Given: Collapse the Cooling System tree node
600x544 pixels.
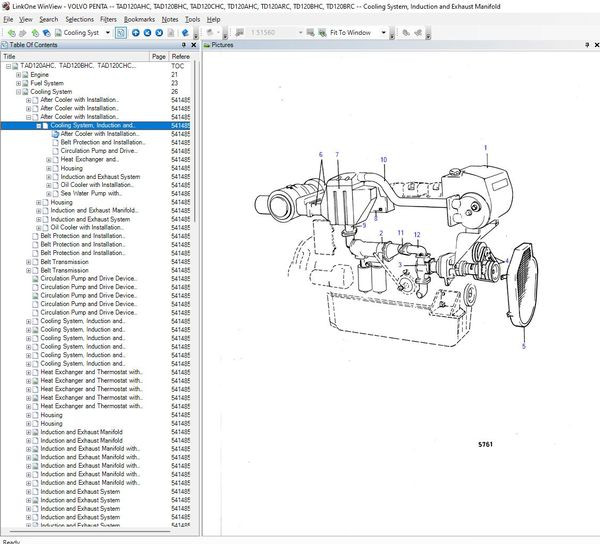Looking at the screenshot, I should pyautogui.click(x=17, y=92).
